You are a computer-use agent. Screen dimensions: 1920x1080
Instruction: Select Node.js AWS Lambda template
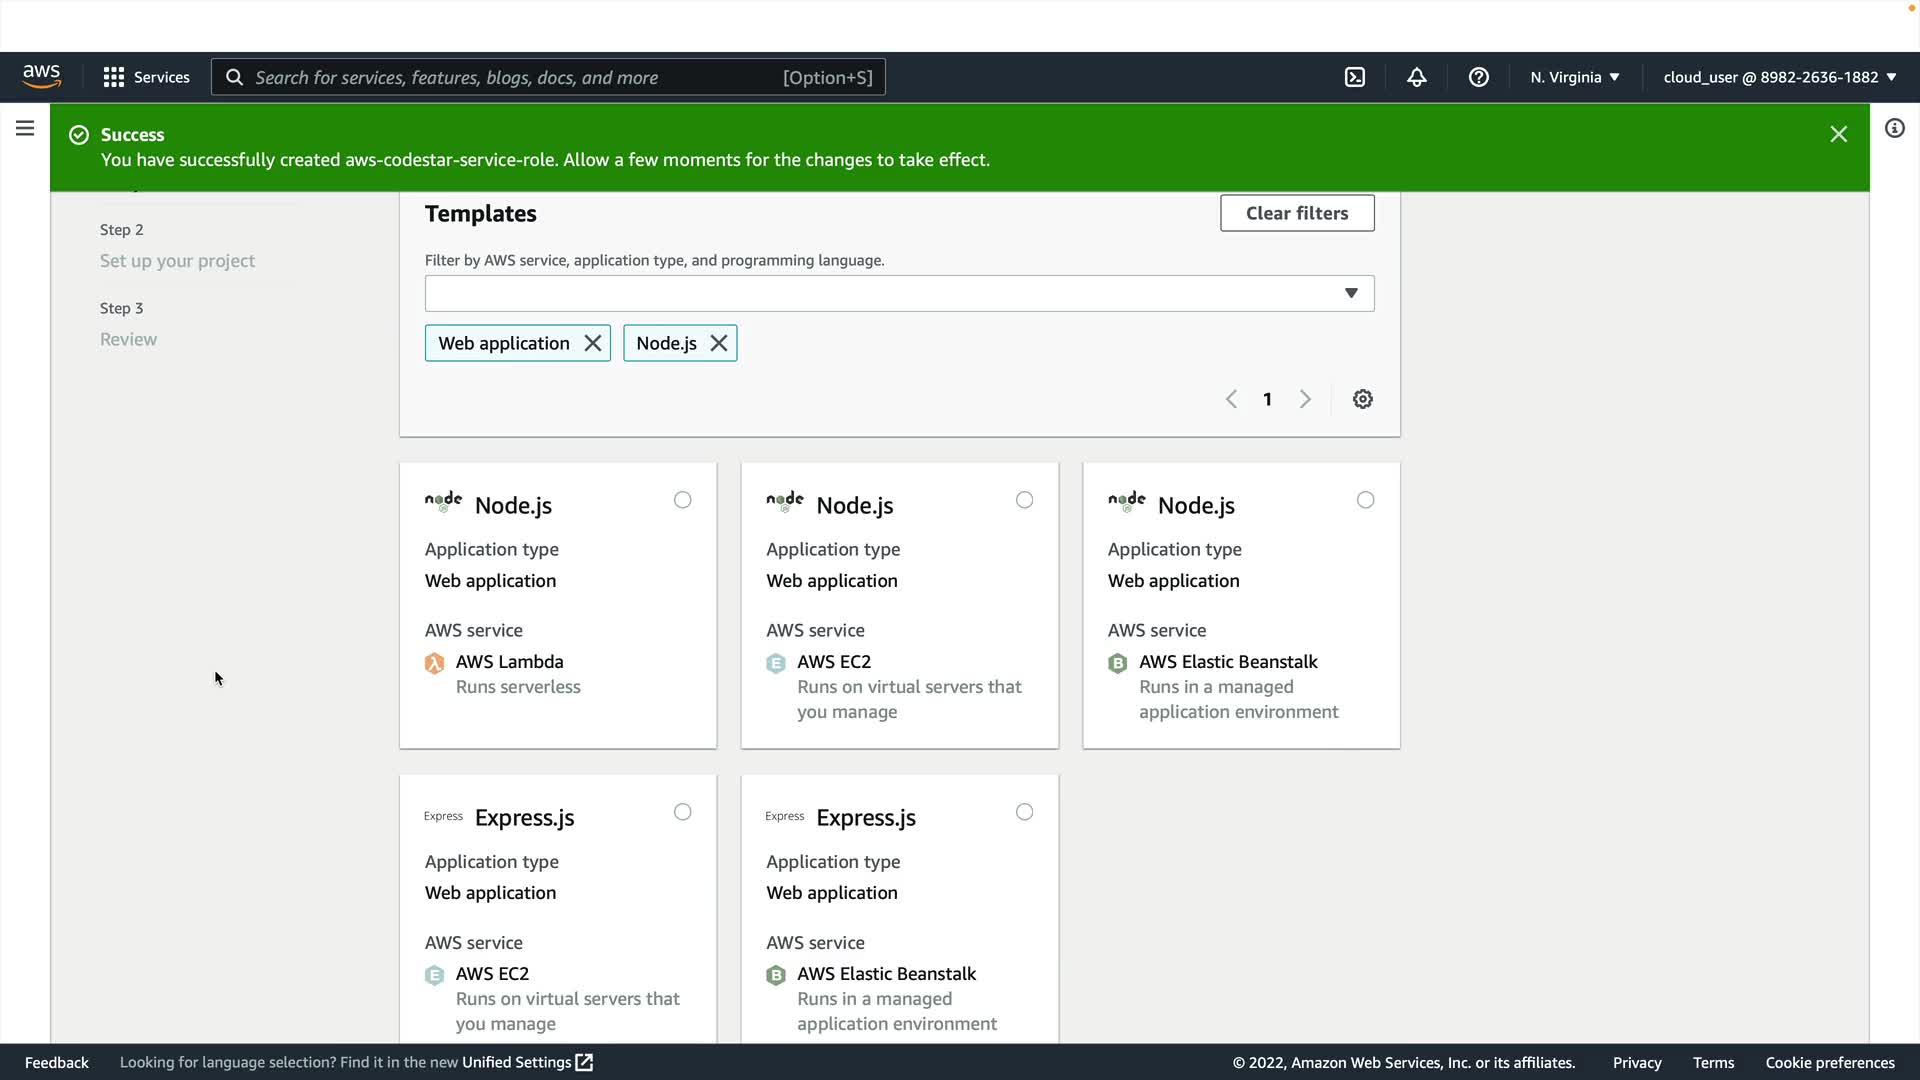tap(682, 500)
